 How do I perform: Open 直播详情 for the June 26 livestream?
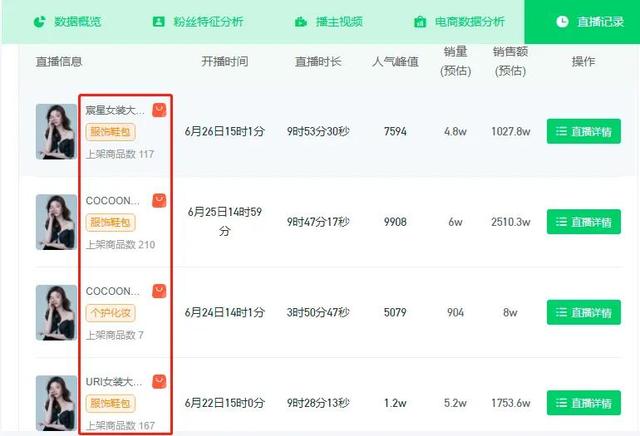coord(583,131)
